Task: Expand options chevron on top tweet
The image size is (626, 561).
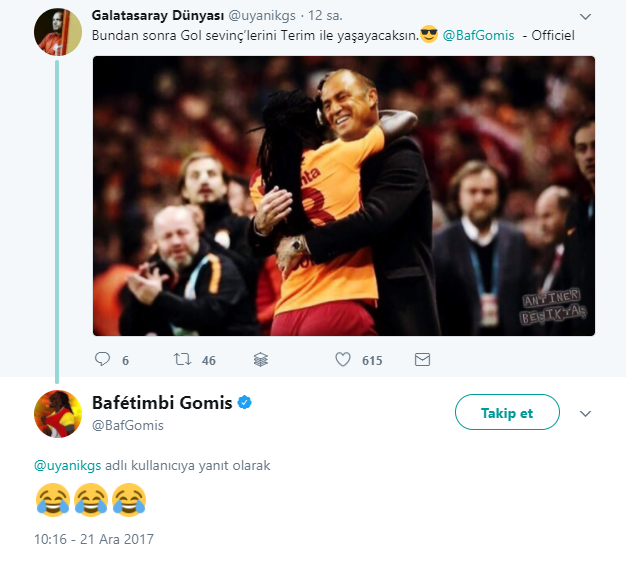Action: [x=586, y=17]
